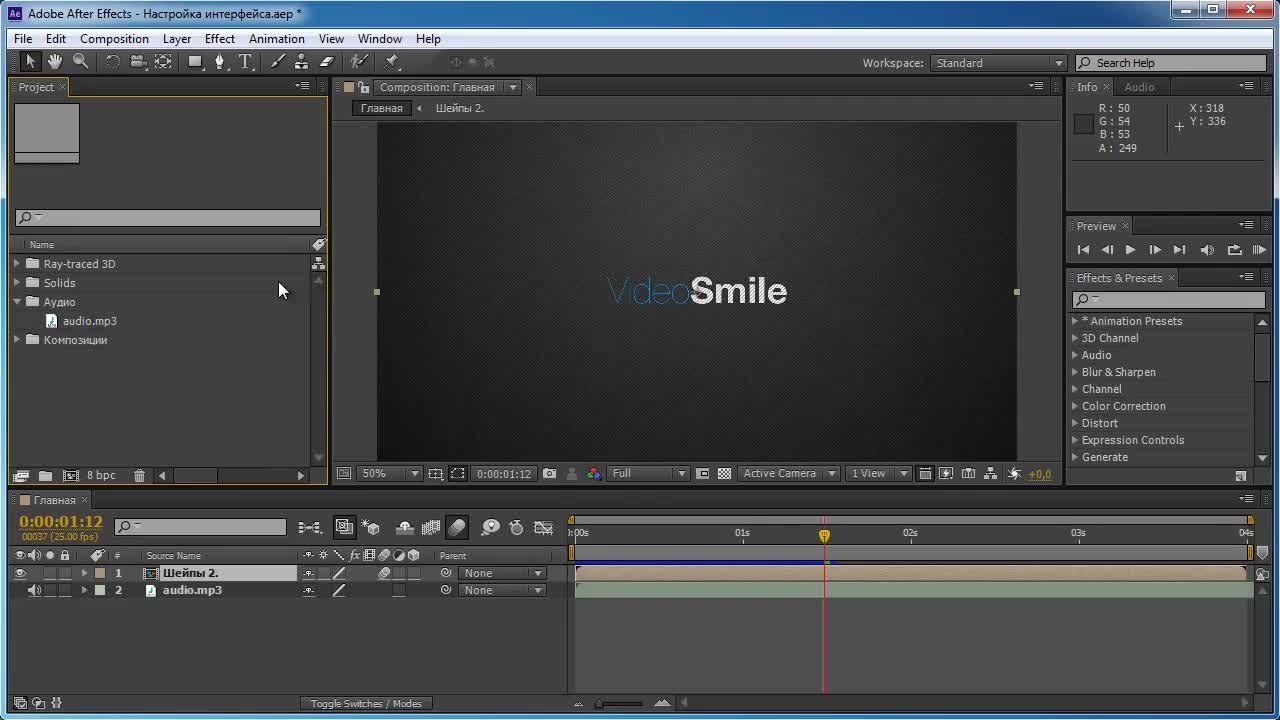The width and height of the screenshot is (1280, 720).
Task: Open the Window menu
Action: click(380, 39)
